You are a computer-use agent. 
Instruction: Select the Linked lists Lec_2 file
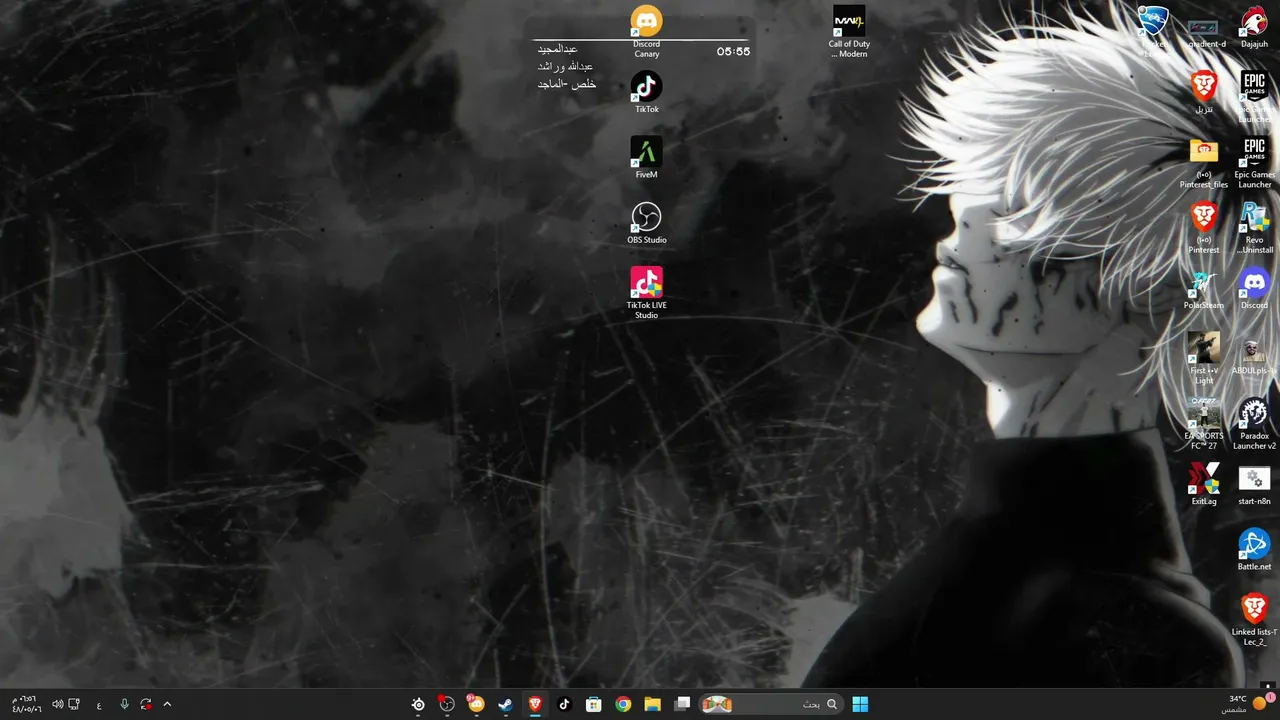pos(1254,619)
